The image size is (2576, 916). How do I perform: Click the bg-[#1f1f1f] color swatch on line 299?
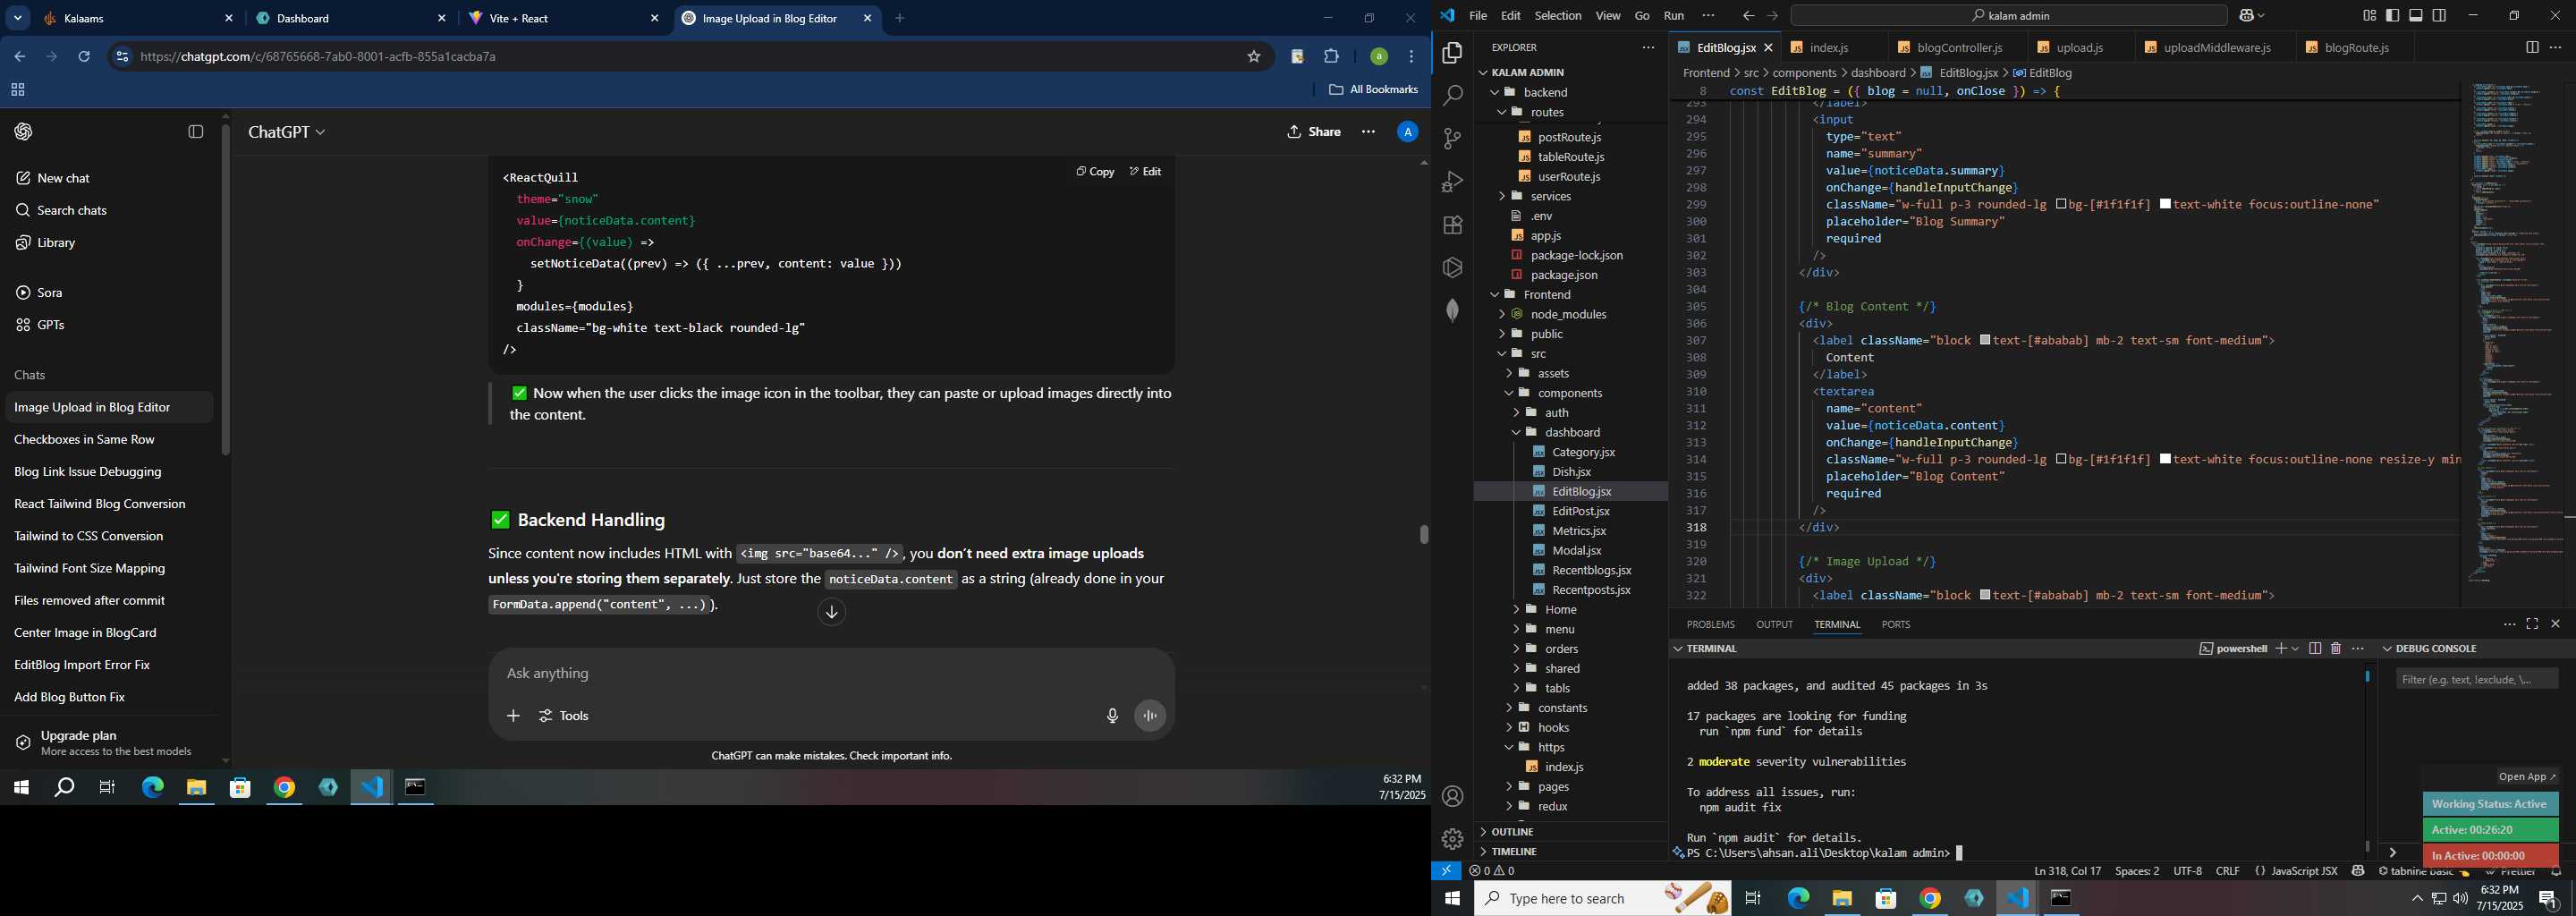[2061, 205]
